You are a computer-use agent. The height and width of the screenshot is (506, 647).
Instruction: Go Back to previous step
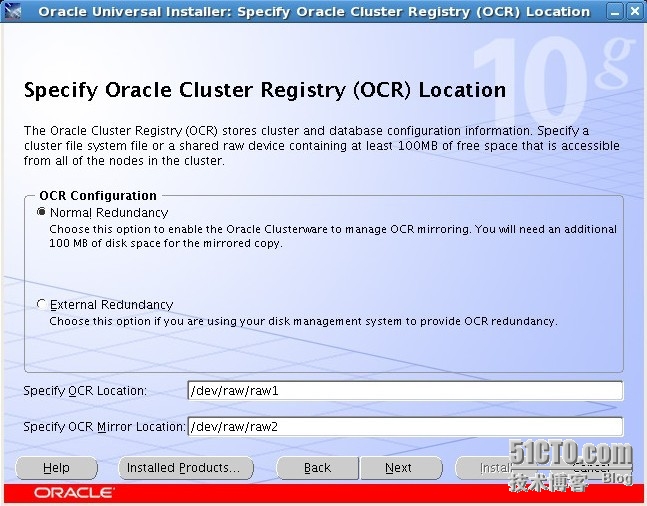(317, 468)
